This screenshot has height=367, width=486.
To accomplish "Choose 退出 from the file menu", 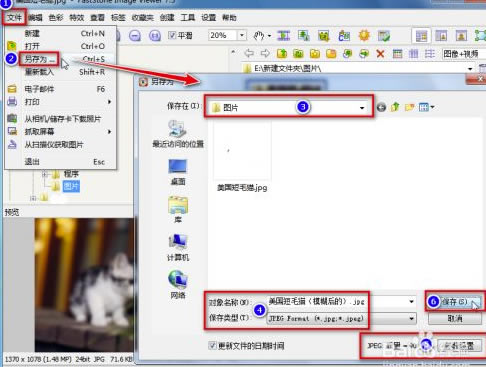I will 61,162.
